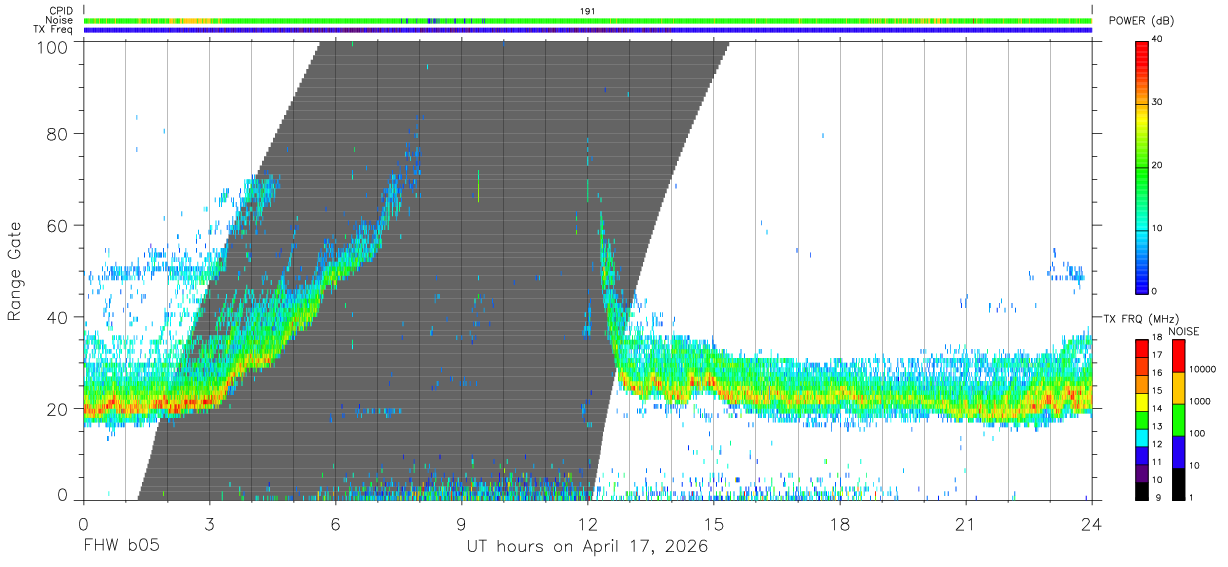Click the 'FHW b05' radar beam label
Viewport: 1228px width, 567px height.
coord(121,547)
